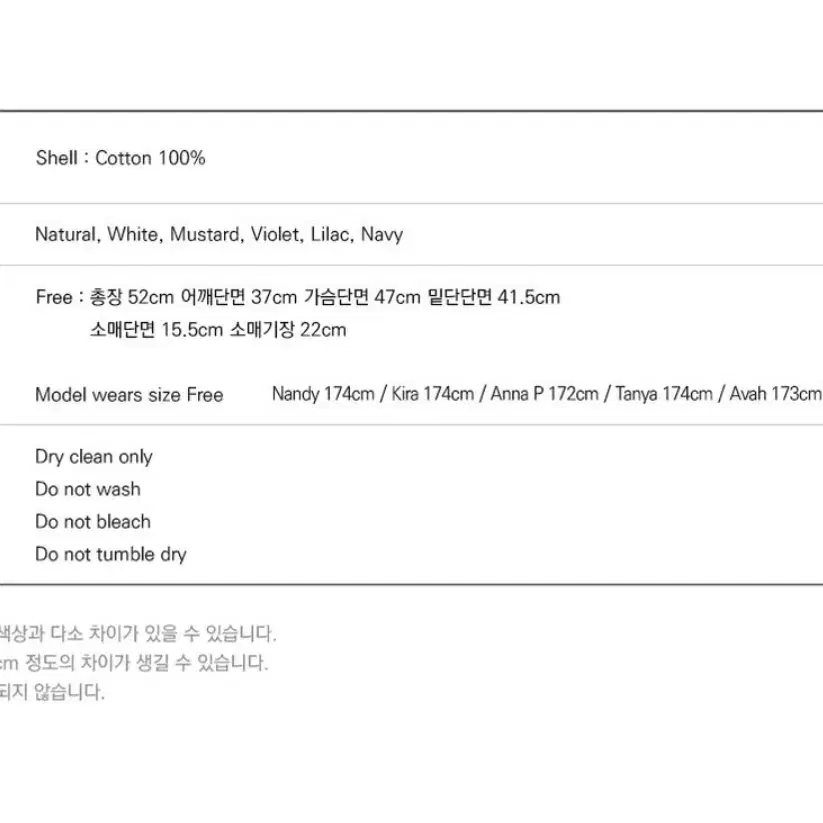Click model name Tanya 174cm
The height and width of the screenshot is (823, 823).
(664, 394)
